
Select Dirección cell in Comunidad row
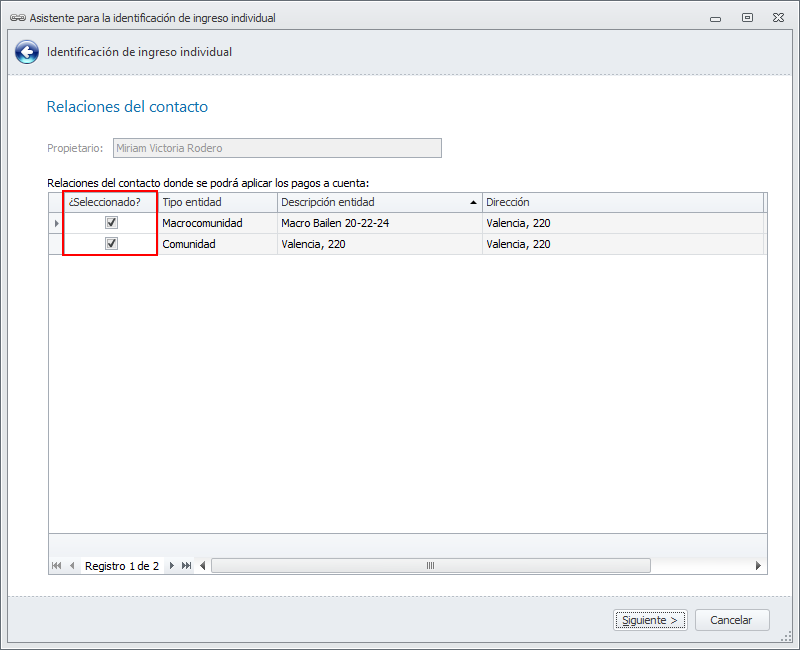(x=623, y=244)
